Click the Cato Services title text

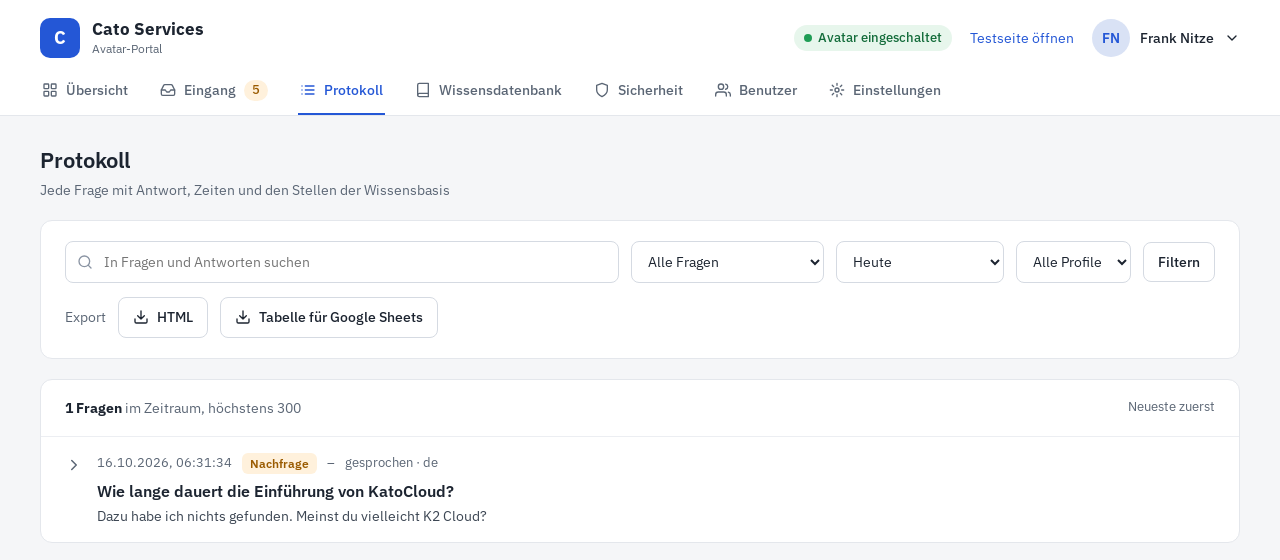[148, 29]
